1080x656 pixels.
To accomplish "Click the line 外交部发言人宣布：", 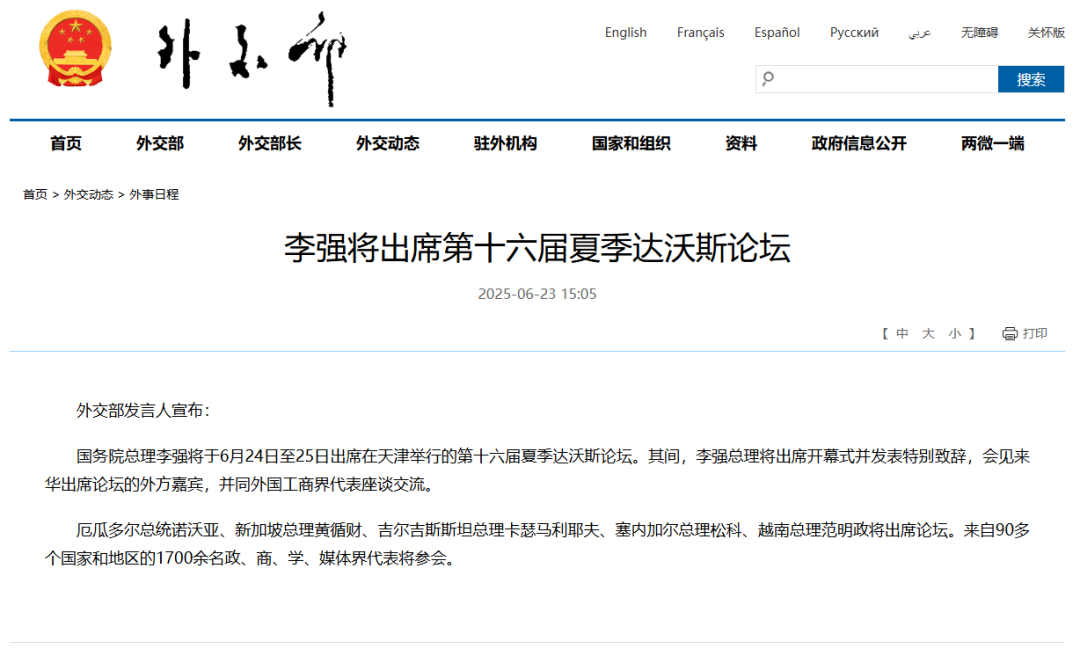I will point(143,411).
